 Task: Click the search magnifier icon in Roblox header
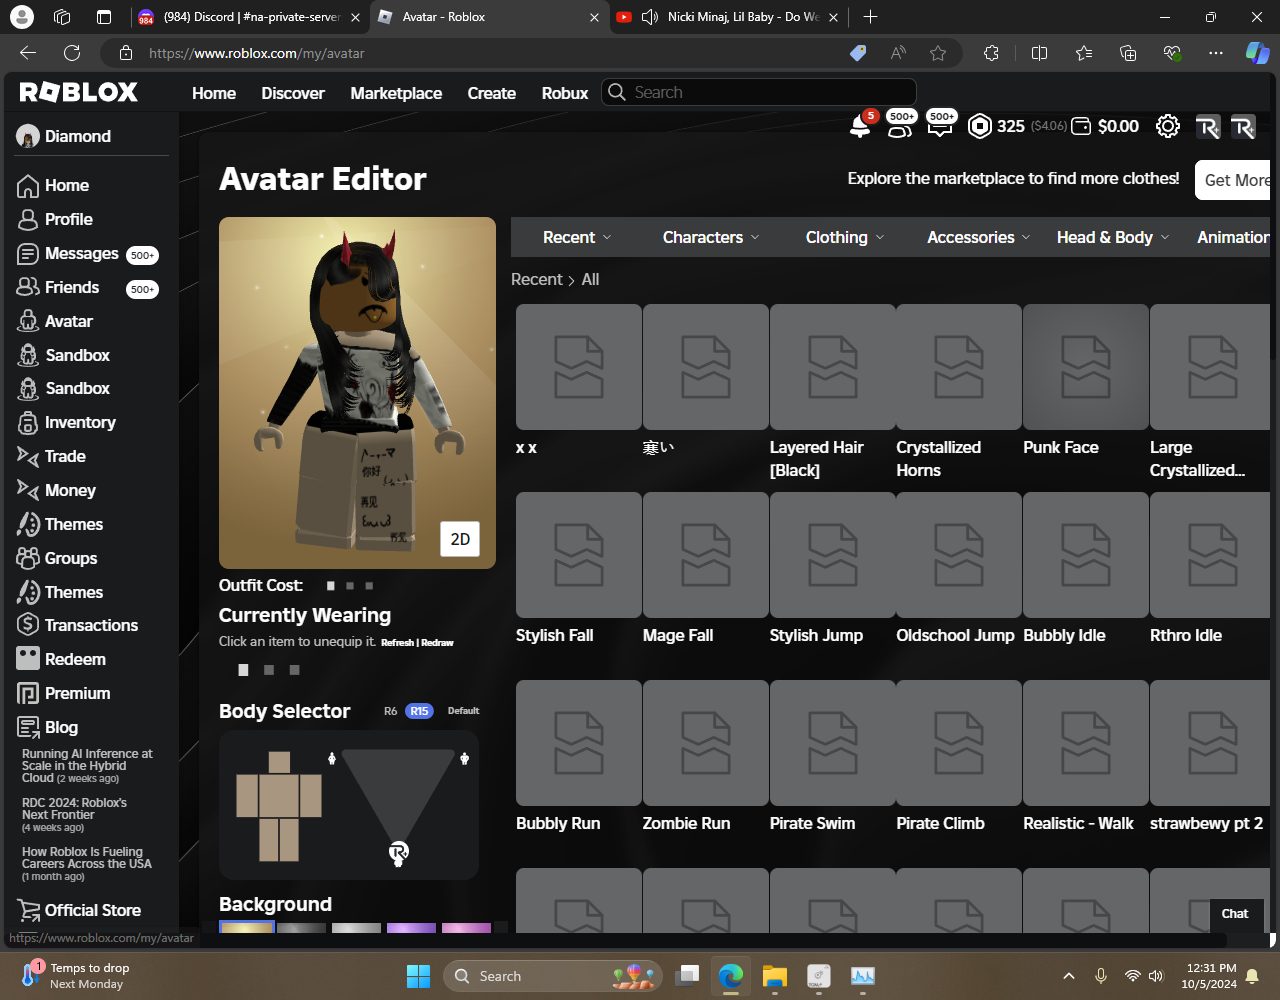617,92
